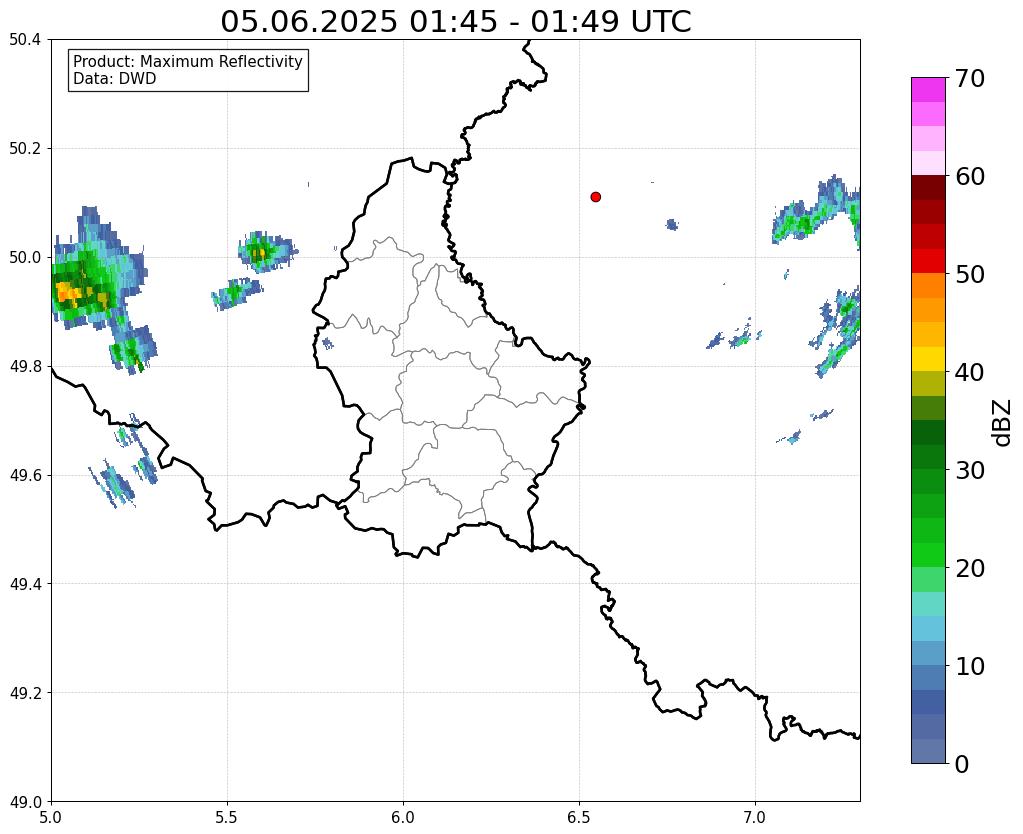Click the 5.0 longitude tick label
The width and height of the screenshot is (1023, 834).
pyautogui.click(x=51, y=818)
